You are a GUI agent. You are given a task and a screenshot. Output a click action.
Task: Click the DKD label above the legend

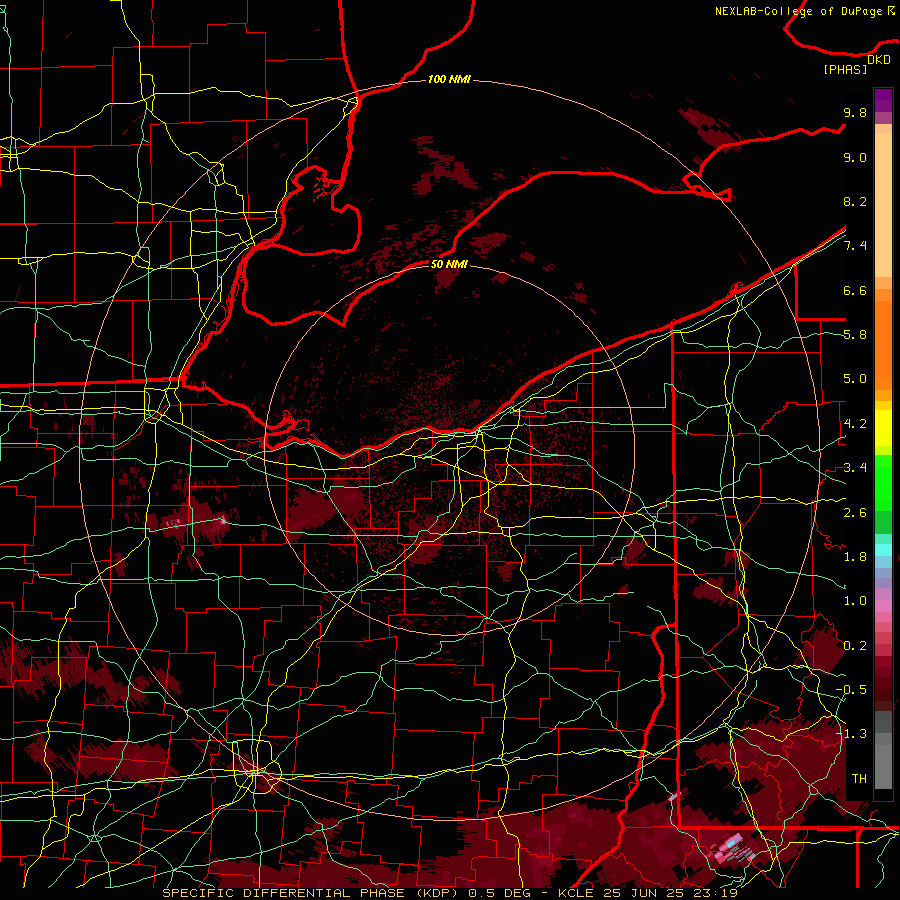(x=879, y=60)
